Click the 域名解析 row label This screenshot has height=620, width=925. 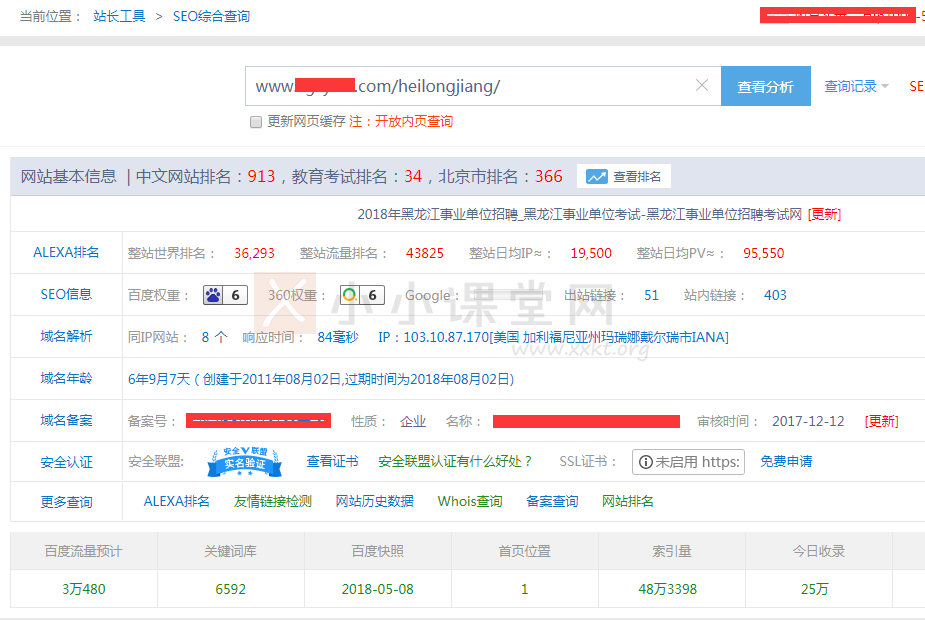66,336
